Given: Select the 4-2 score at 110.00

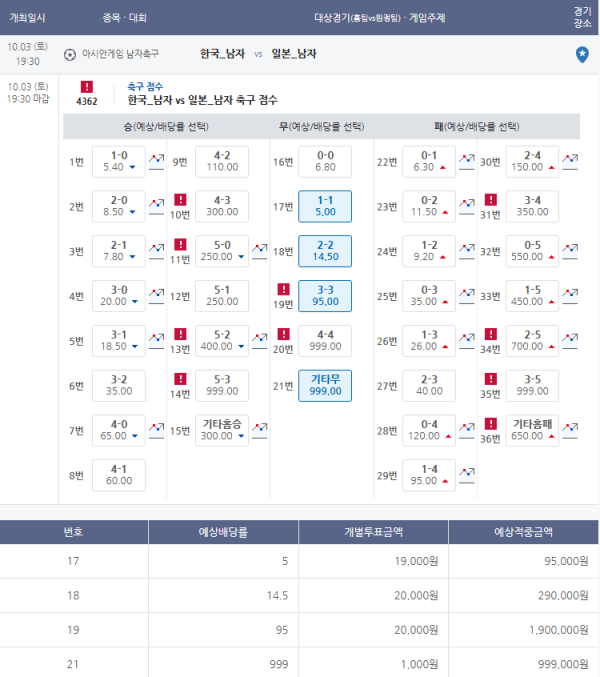Looking at the screenshot, I should pyautogui.click(x=222, y=161).
